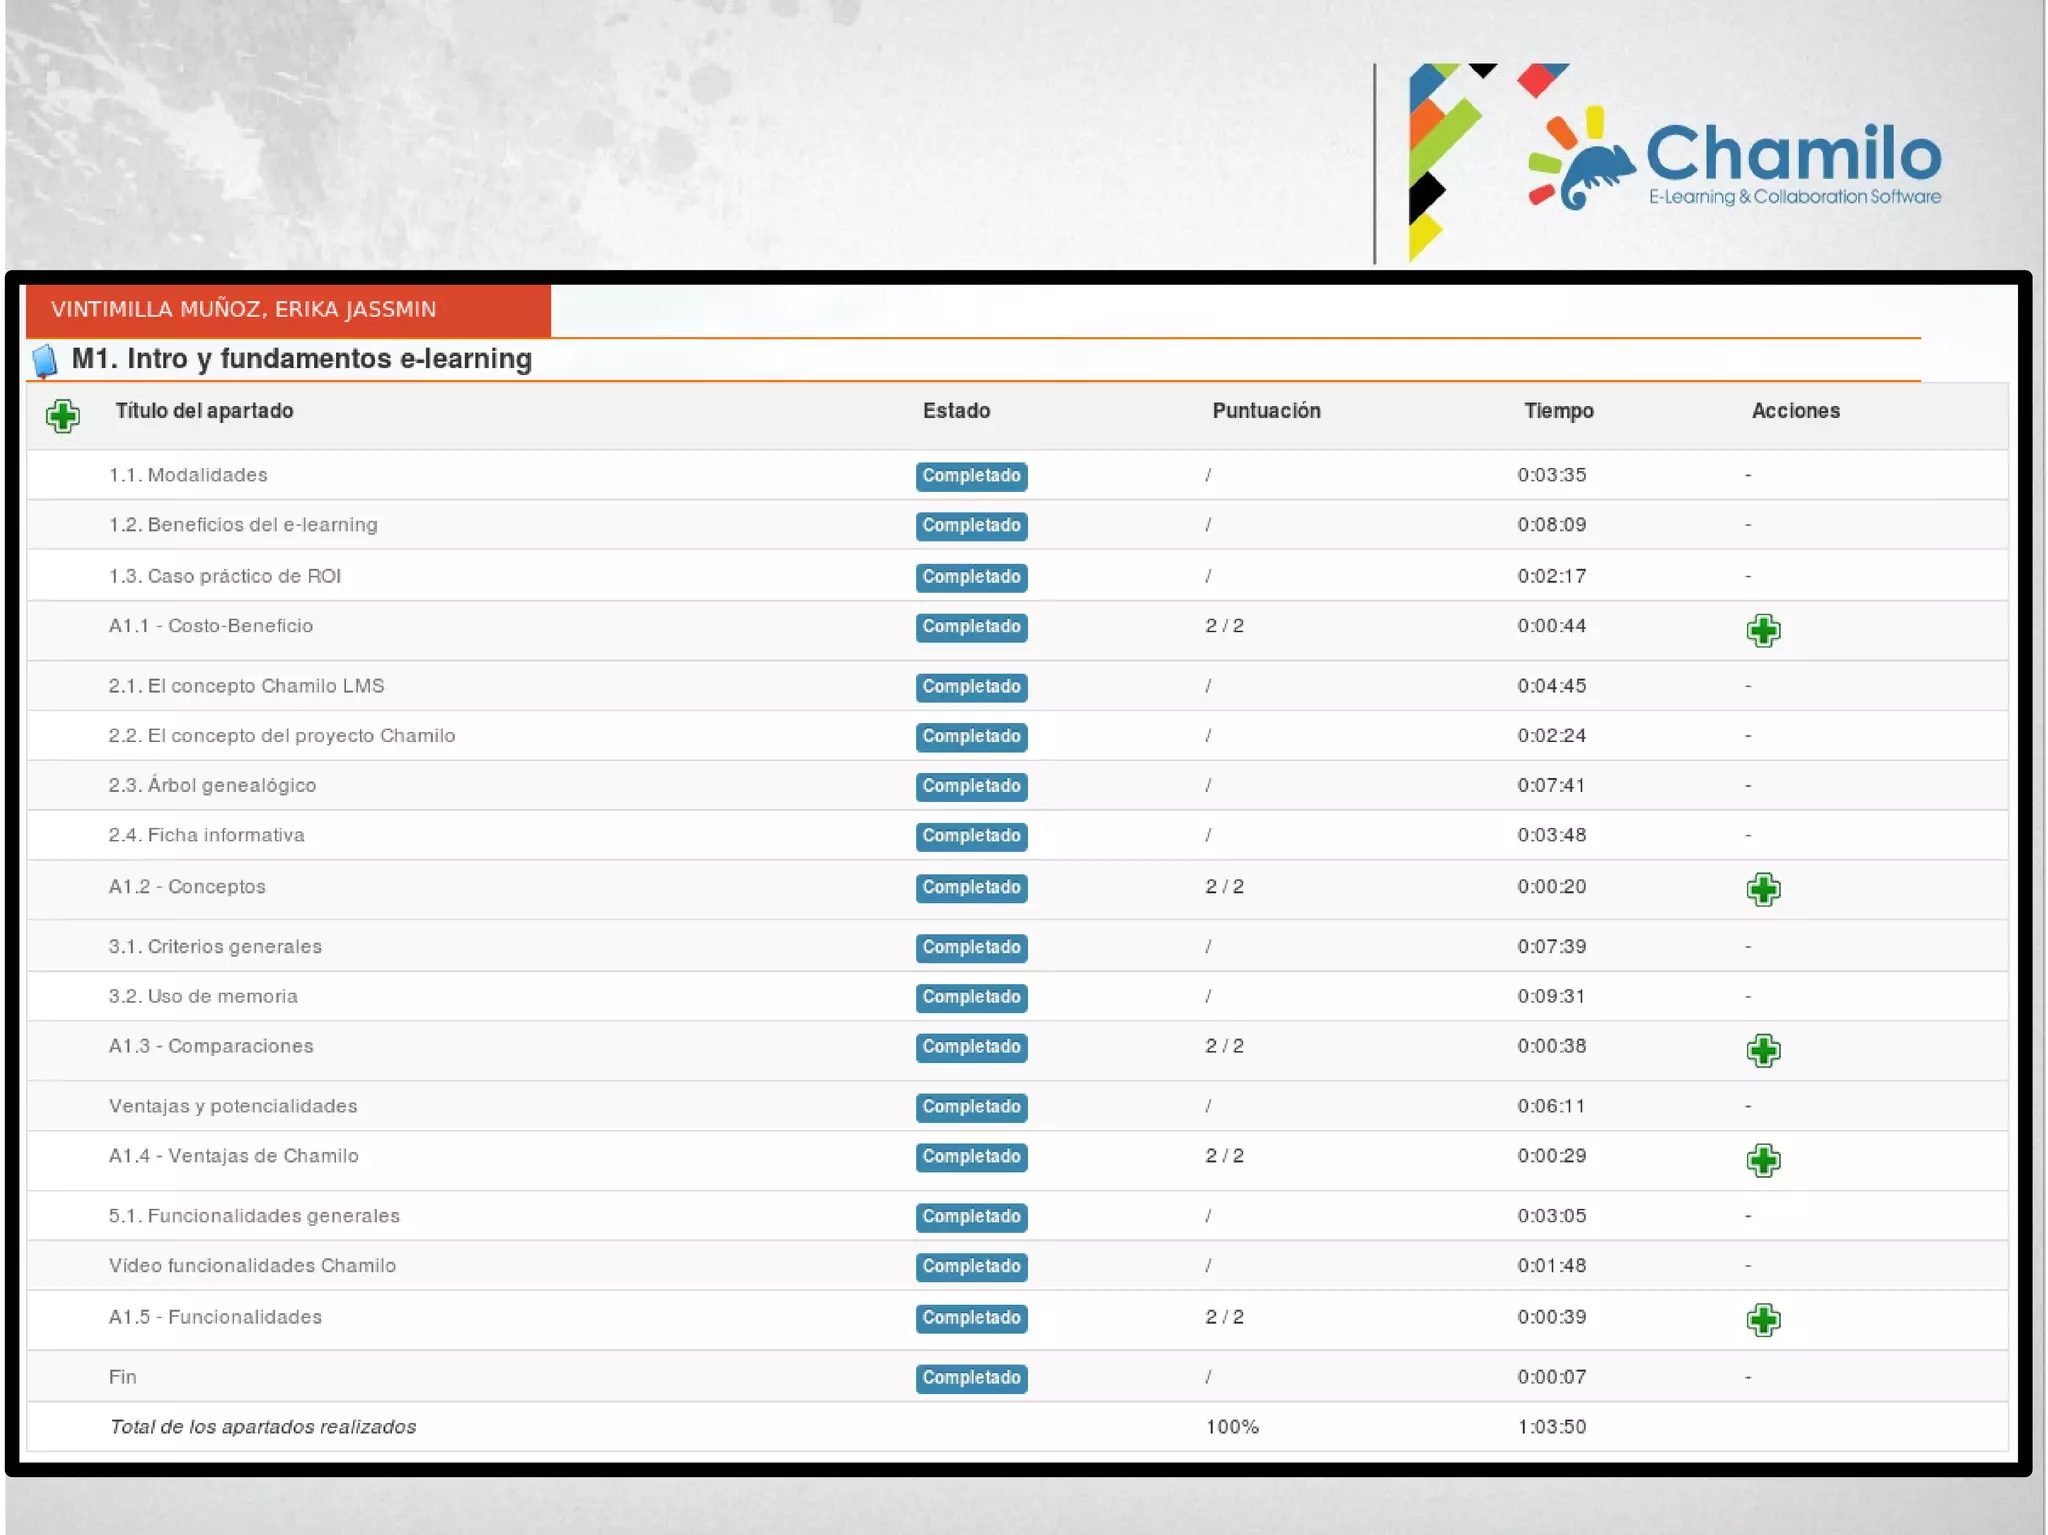Click the Puntuación column header
Screen dimensions: 2048x1535
click(x=1266, y=411)
